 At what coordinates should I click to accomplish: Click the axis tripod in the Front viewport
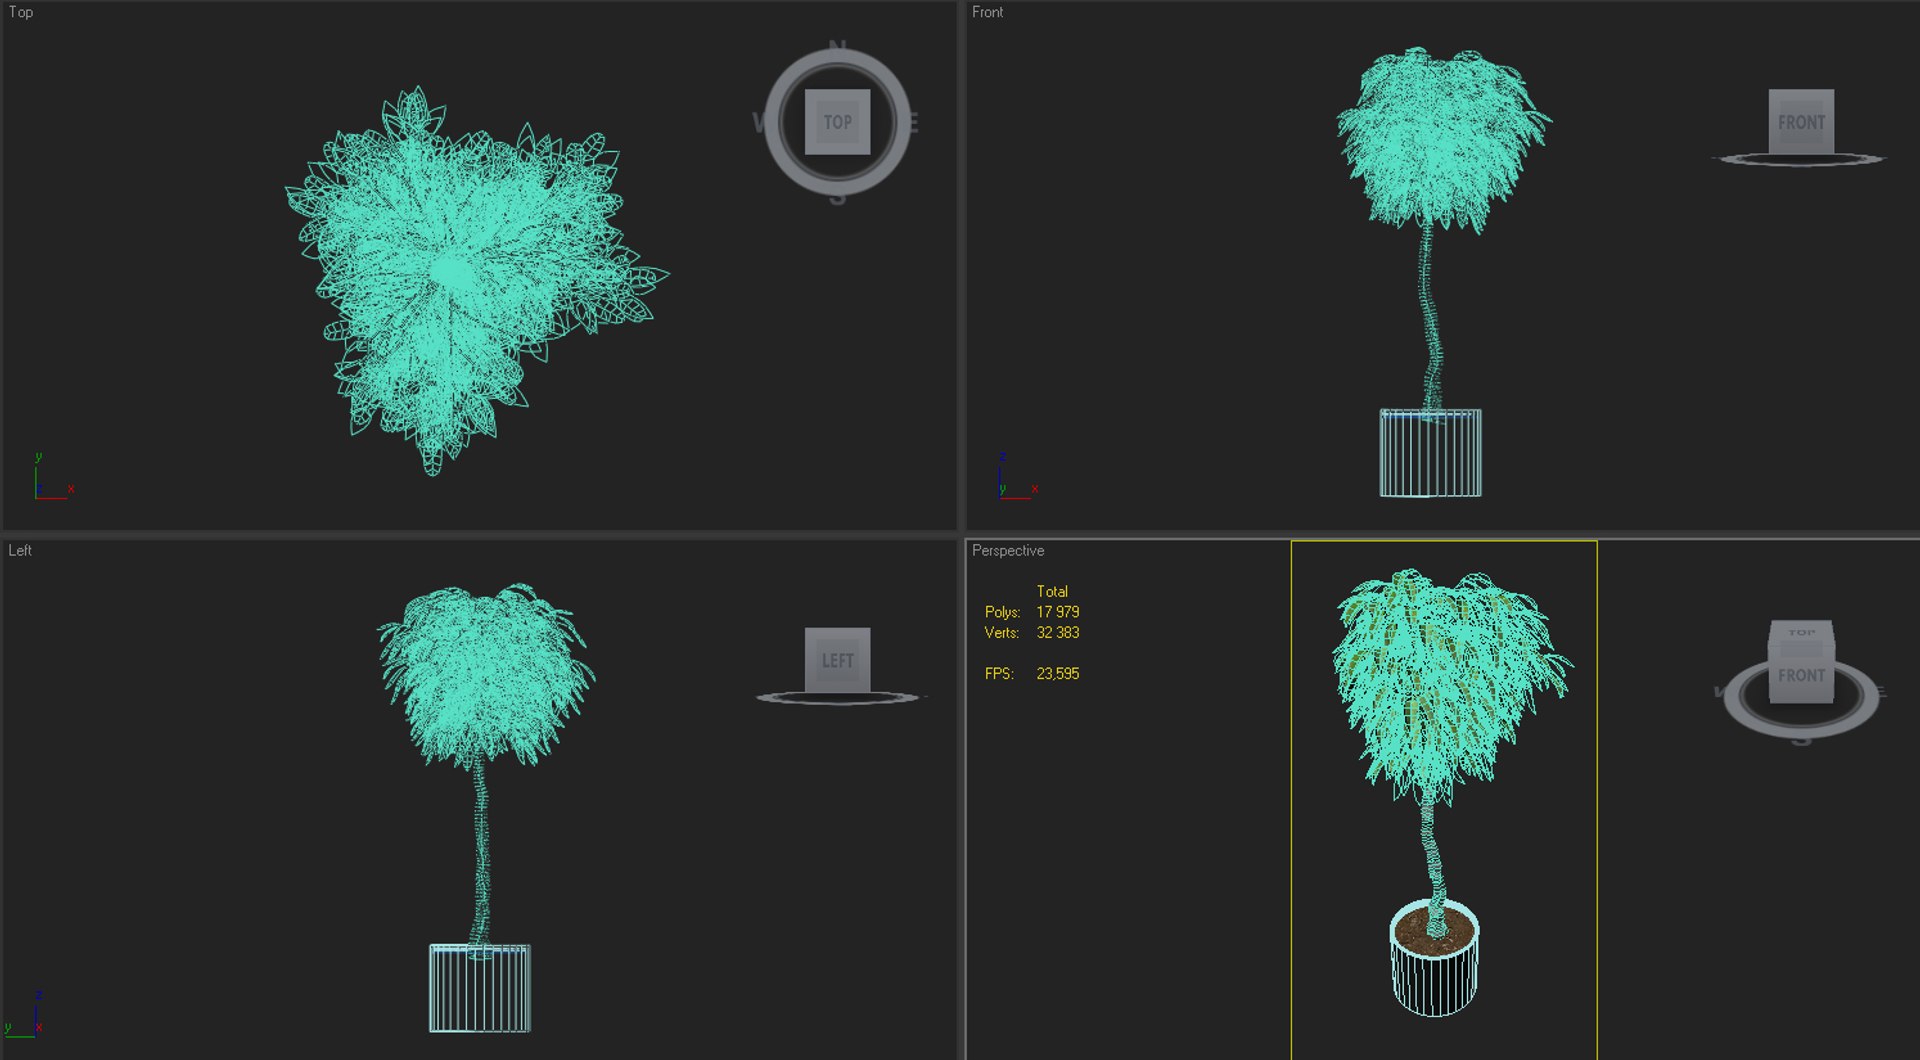click(x=1018, y=477)
